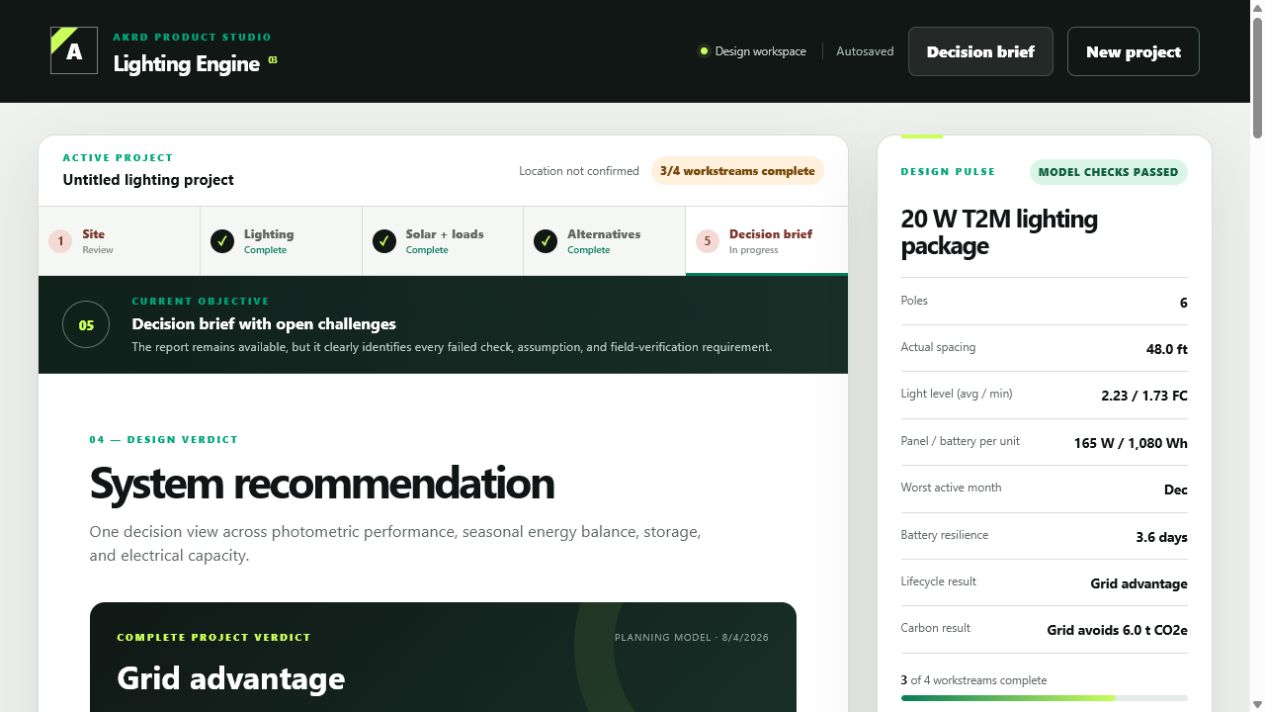
Task: Click the vertical page scrollbar thumb
Action: pos(1257,78)
